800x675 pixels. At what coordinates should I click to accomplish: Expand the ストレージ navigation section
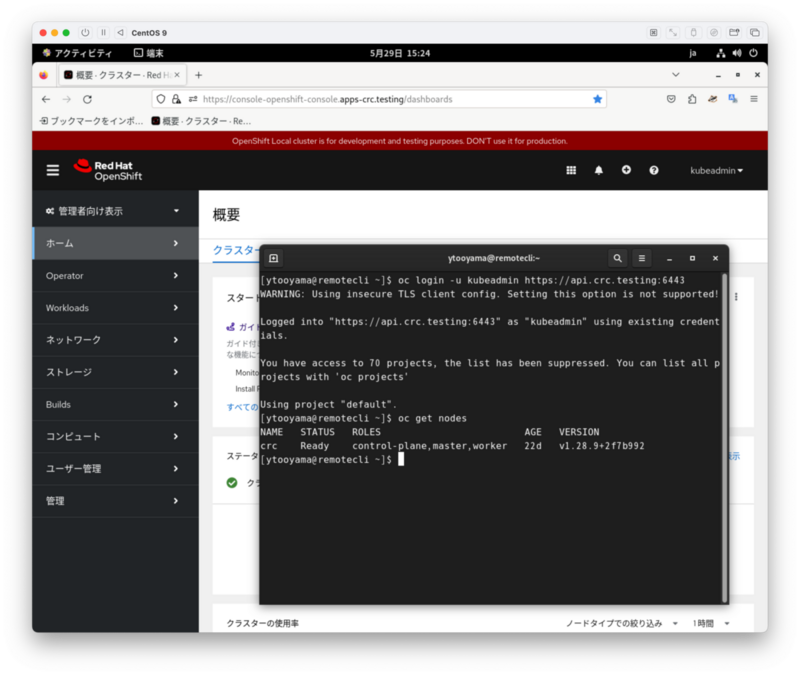click(115, 372)
